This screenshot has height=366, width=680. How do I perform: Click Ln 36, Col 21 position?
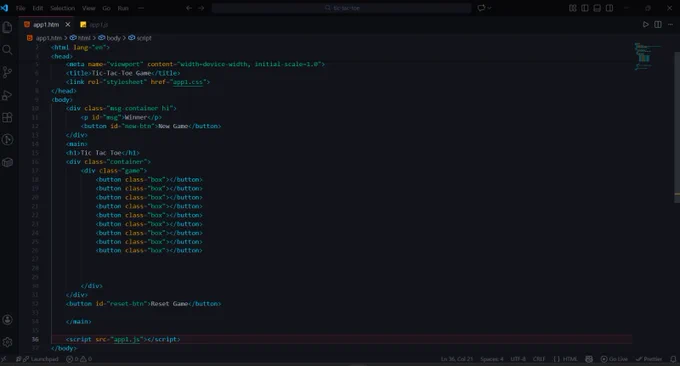pyautogui.click(x=457, y=359)
